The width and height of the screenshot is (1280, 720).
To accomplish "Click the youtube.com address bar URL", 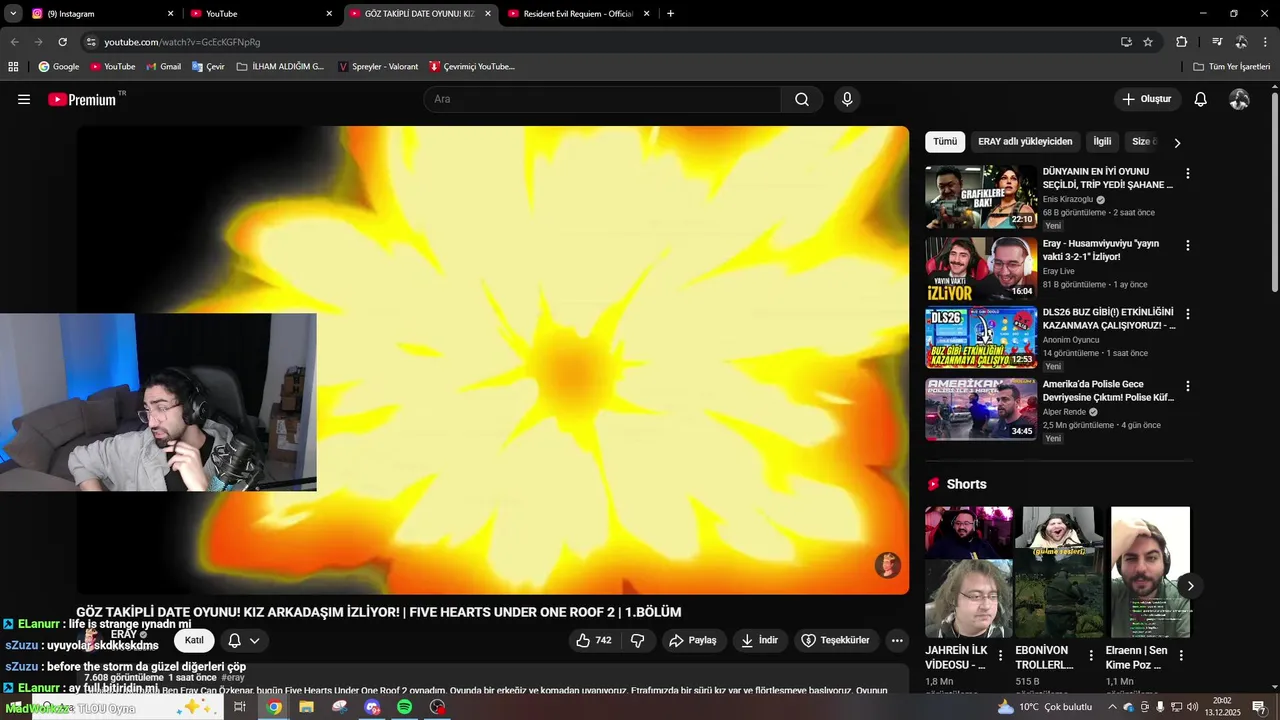I will coord(182,42).
